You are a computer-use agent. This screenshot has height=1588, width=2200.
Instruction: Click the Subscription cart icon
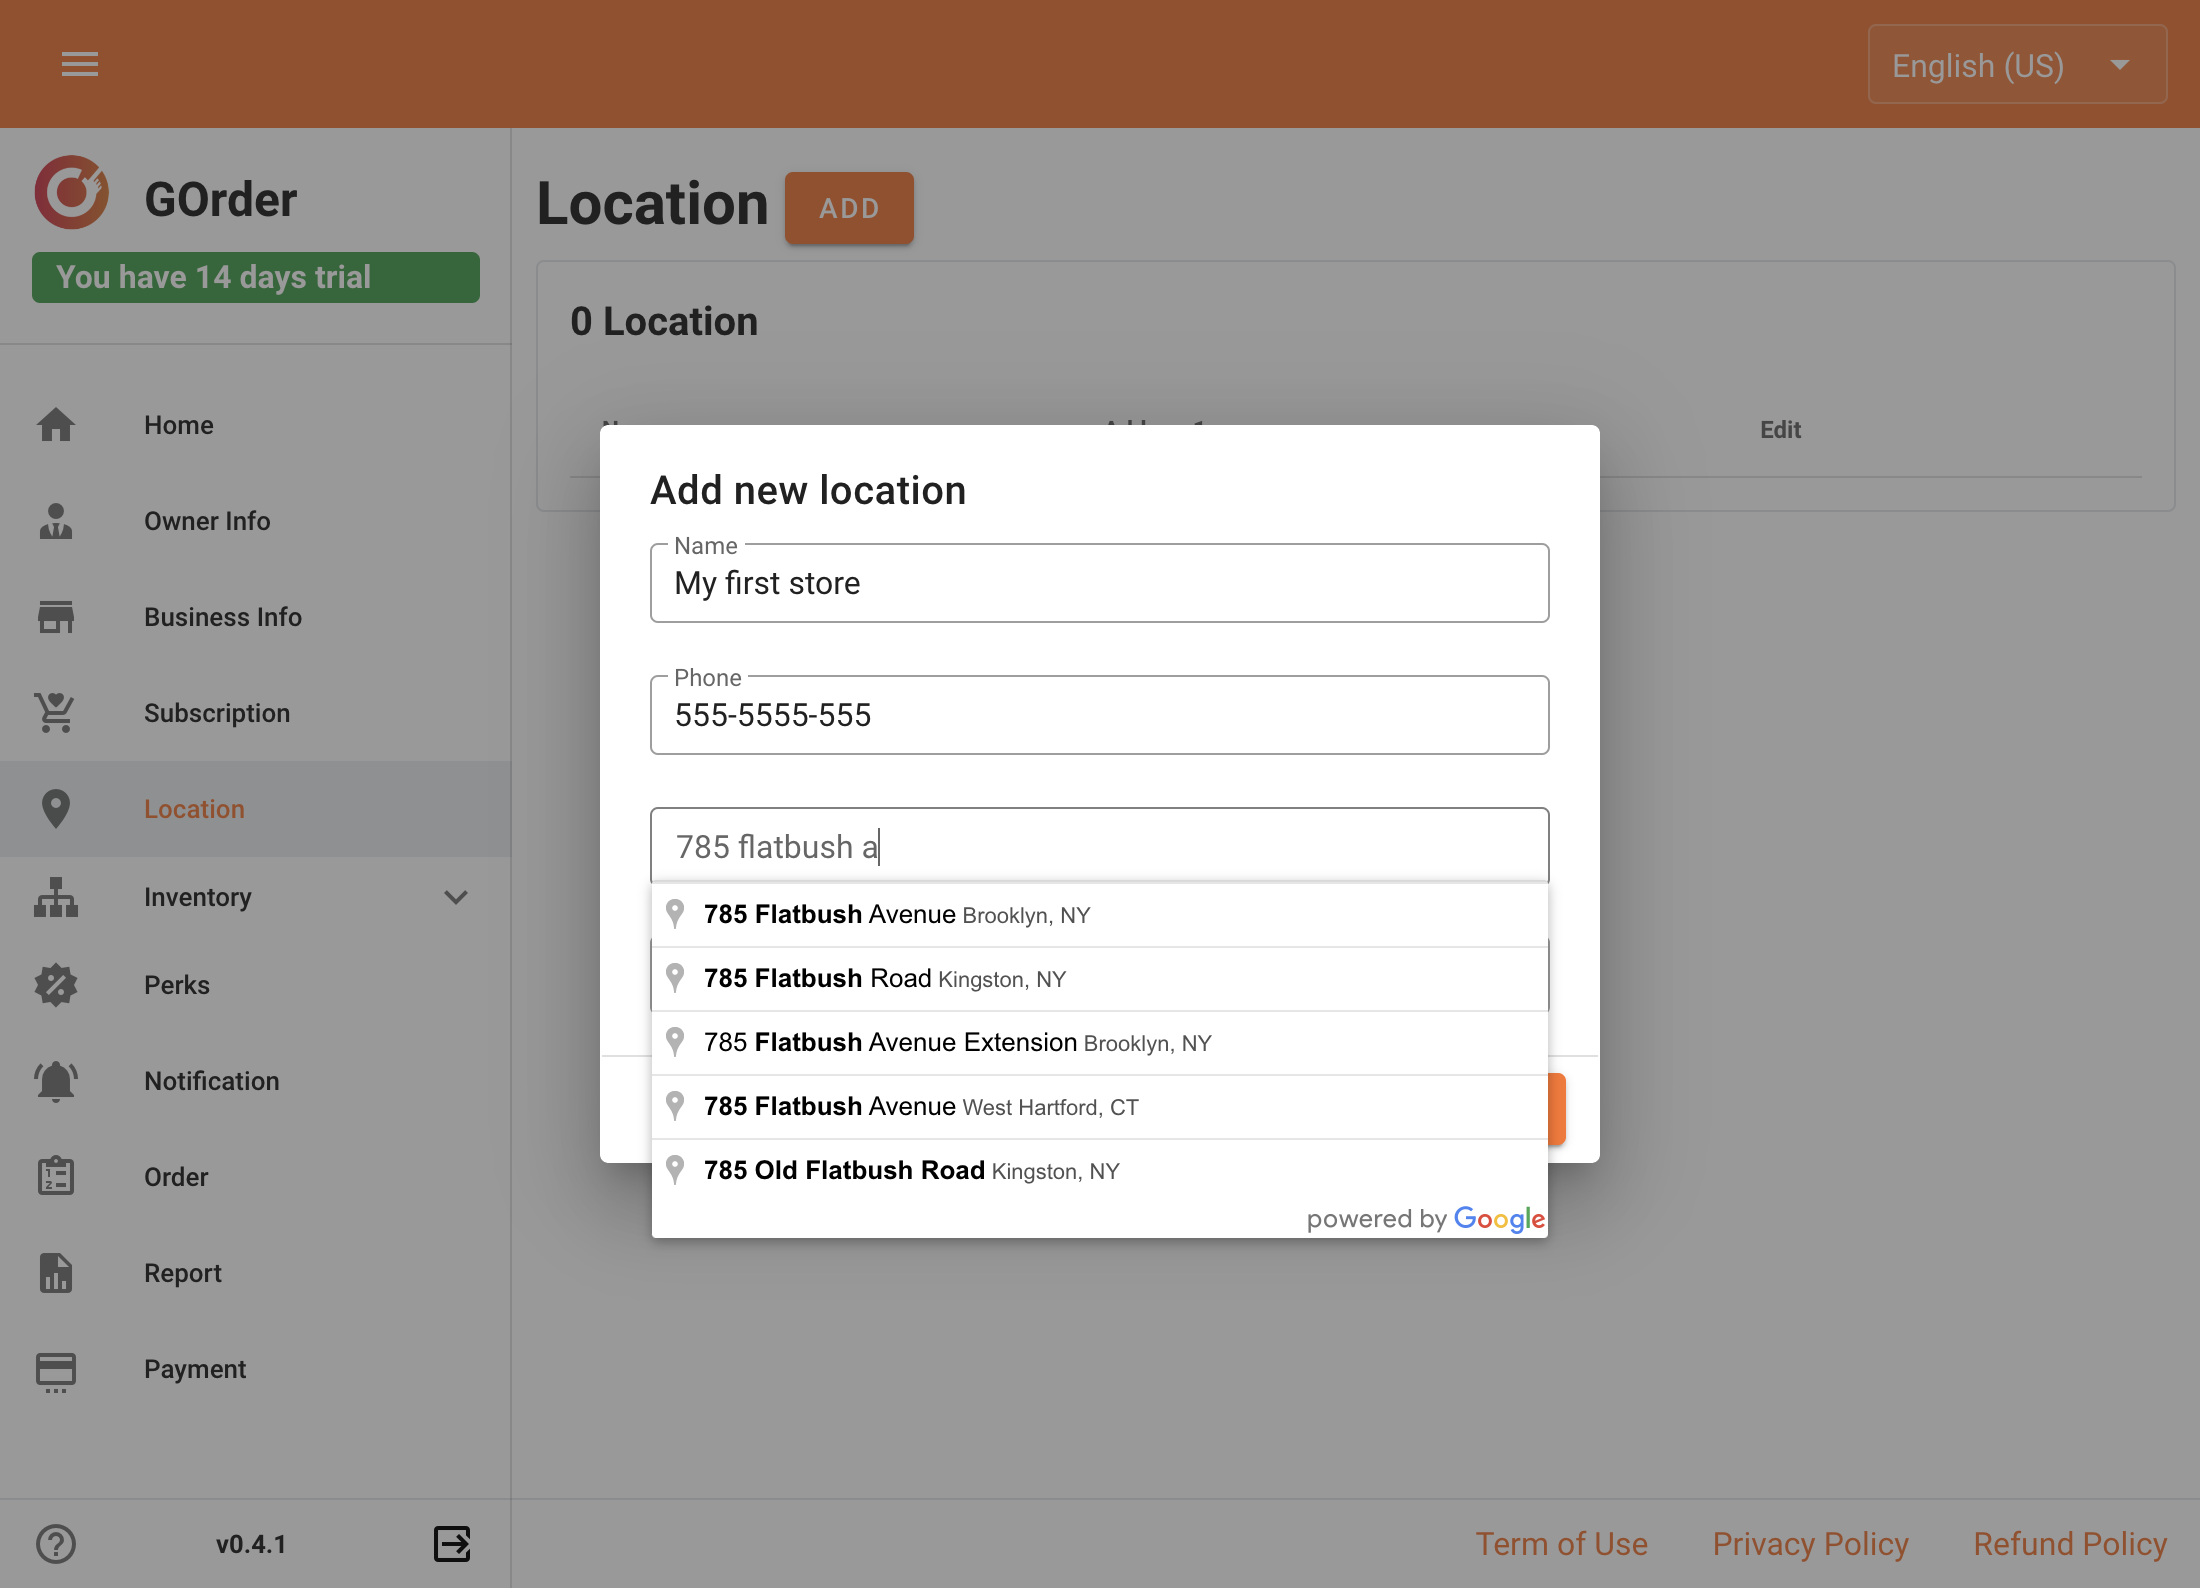click(56, 713)
